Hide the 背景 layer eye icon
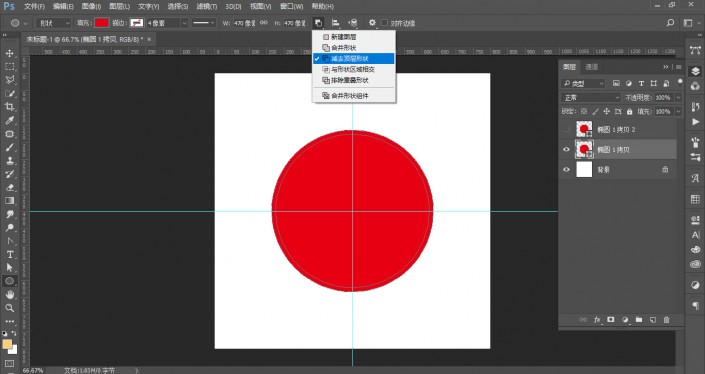The width and height of the screenshot is (705, 374). point(566,169)
